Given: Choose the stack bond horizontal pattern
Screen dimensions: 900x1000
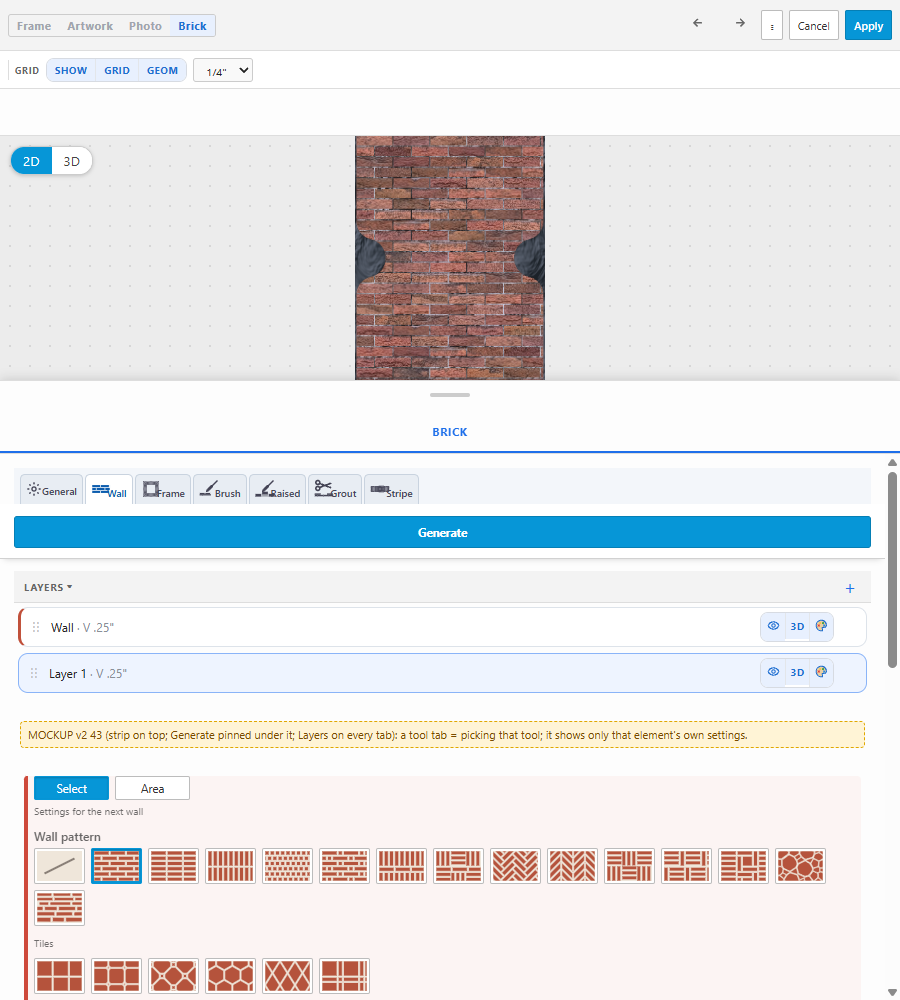Looking at the screenshot, I should [173, 865].
